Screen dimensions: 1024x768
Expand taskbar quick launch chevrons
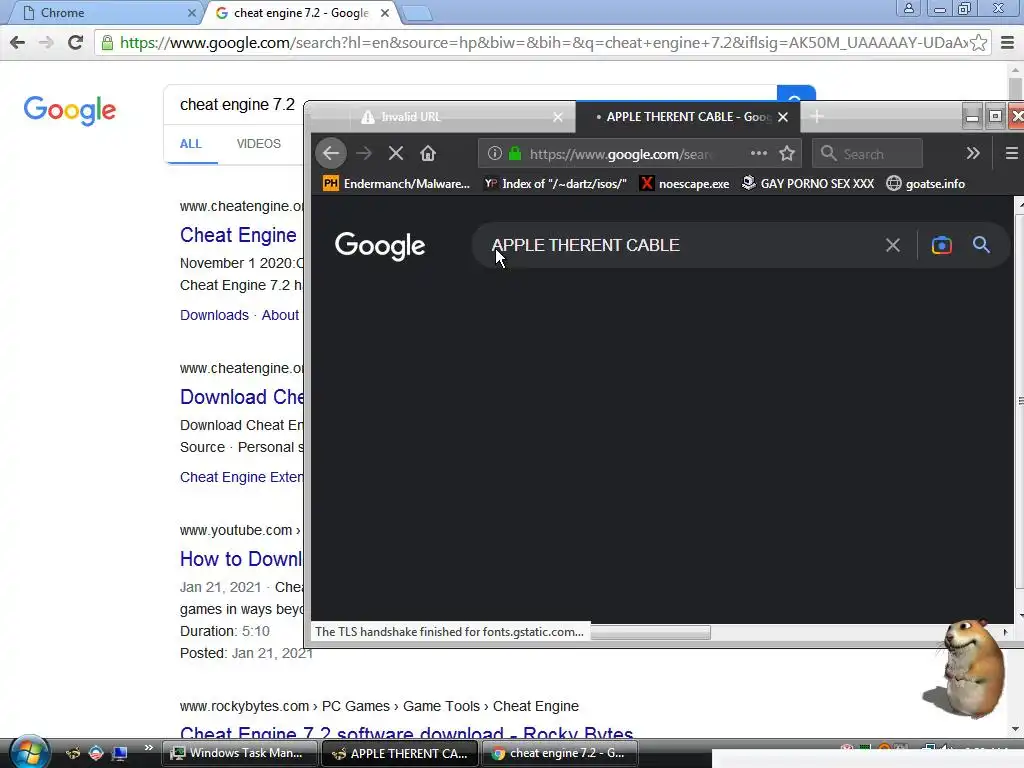149,748
